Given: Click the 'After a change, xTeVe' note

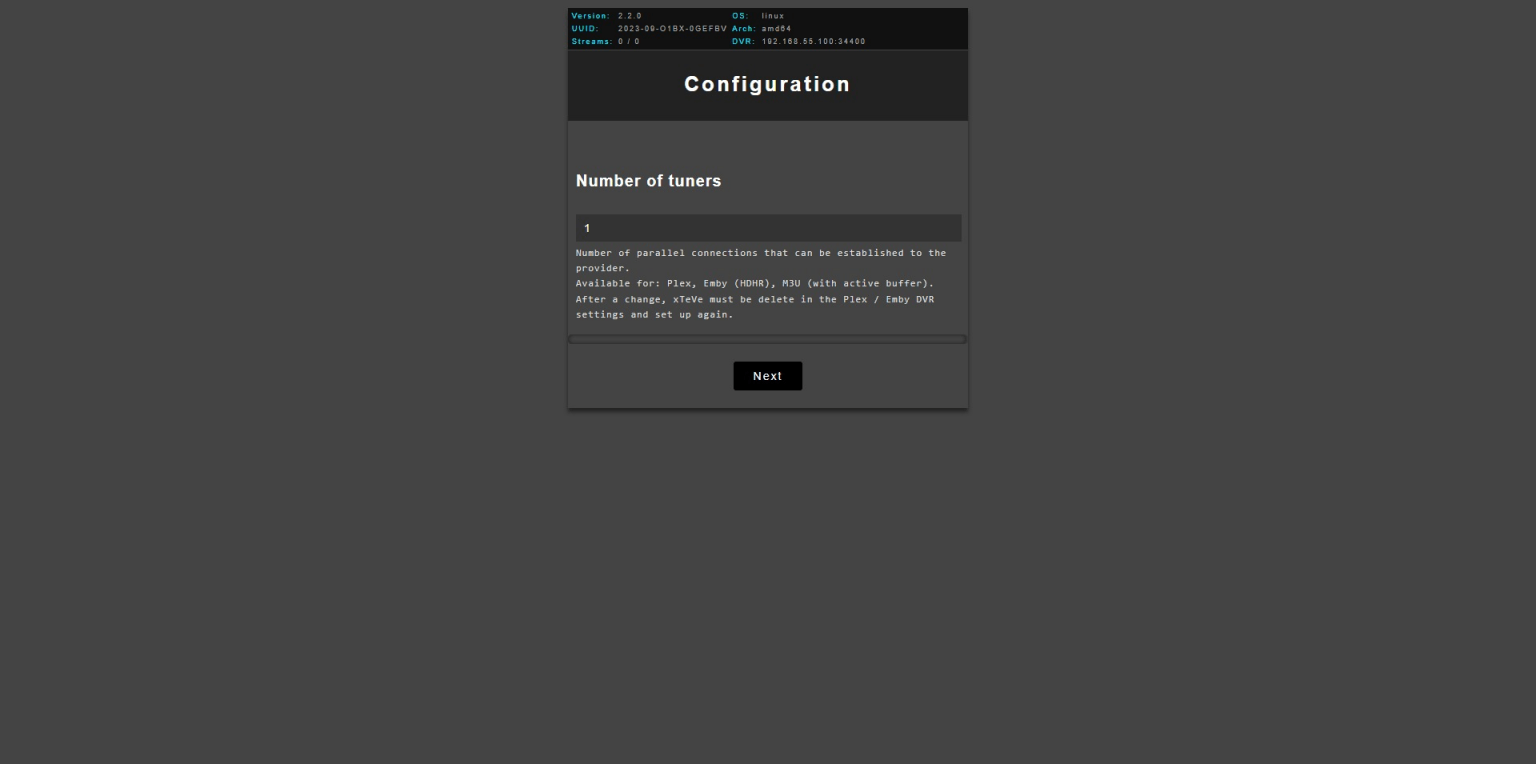Looking at the screenshot, I should [754, 299].
